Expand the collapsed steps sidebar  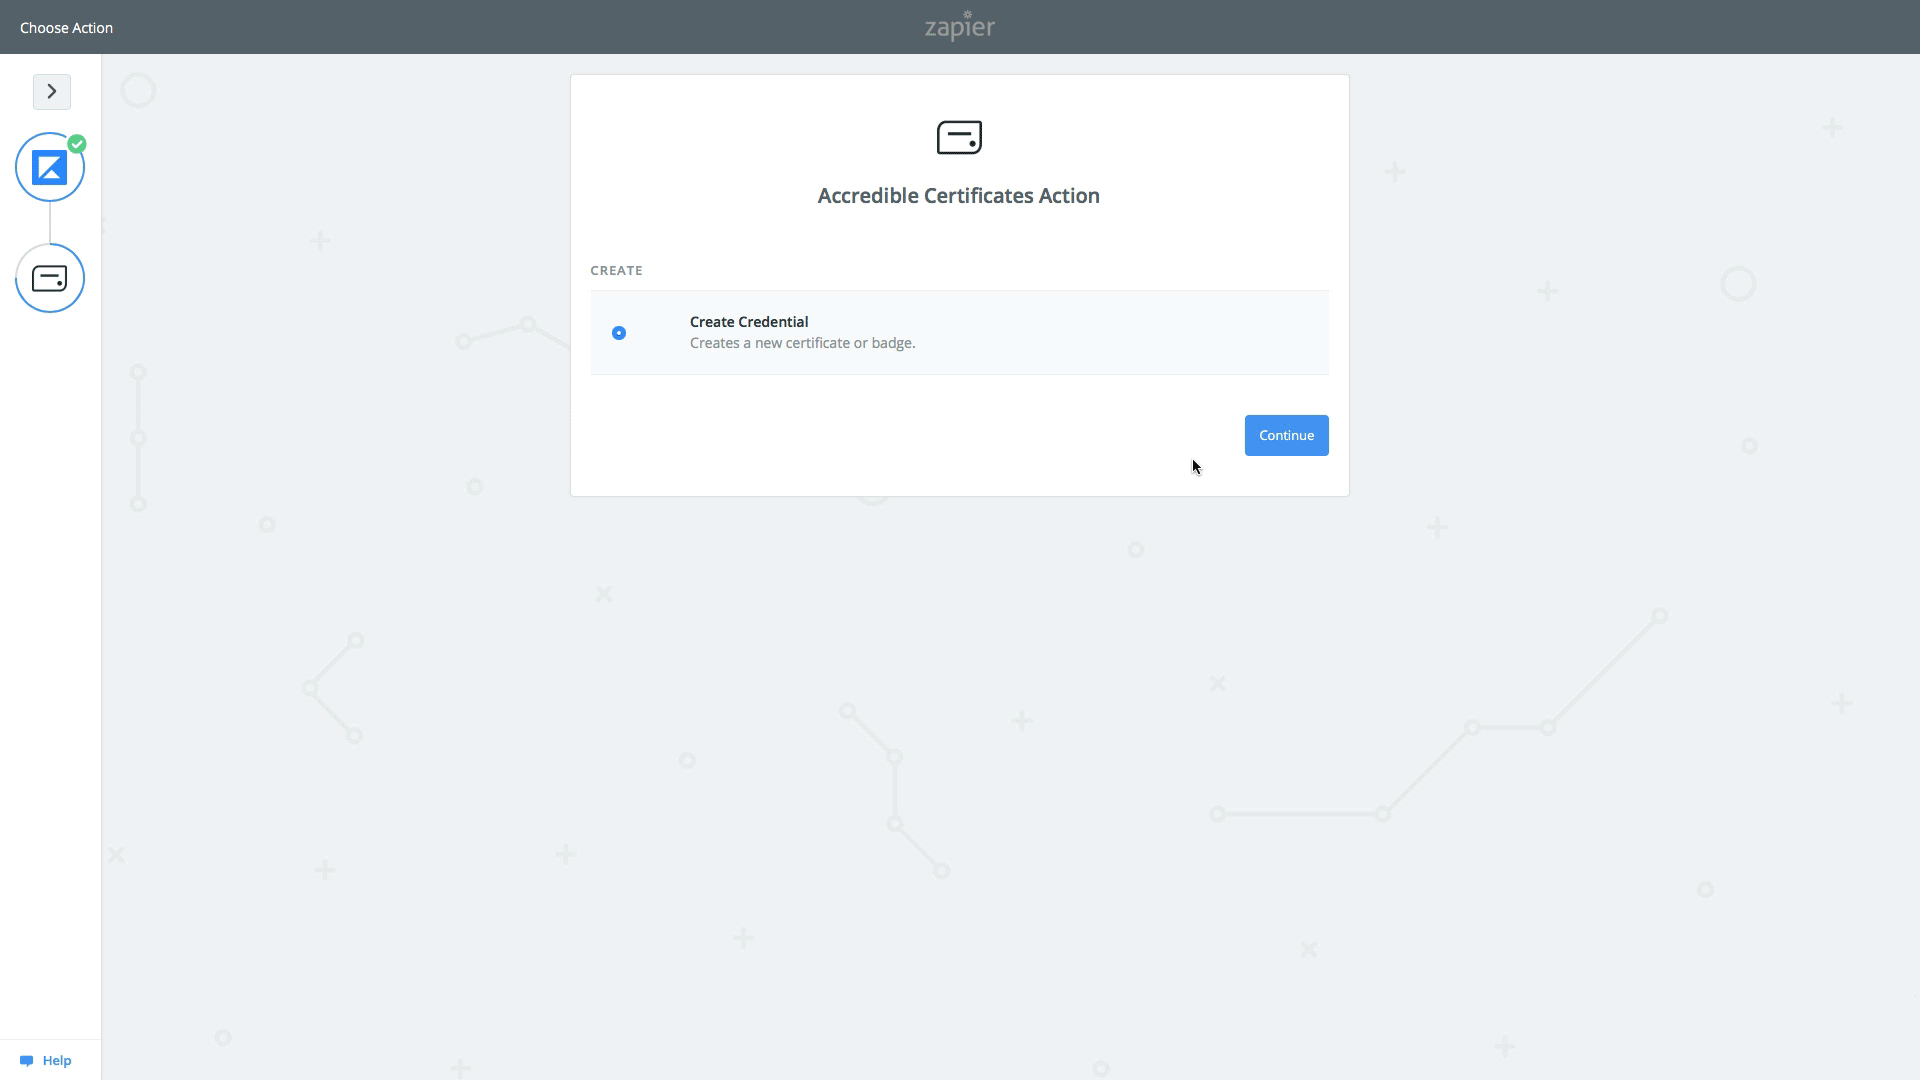[52, 91]
